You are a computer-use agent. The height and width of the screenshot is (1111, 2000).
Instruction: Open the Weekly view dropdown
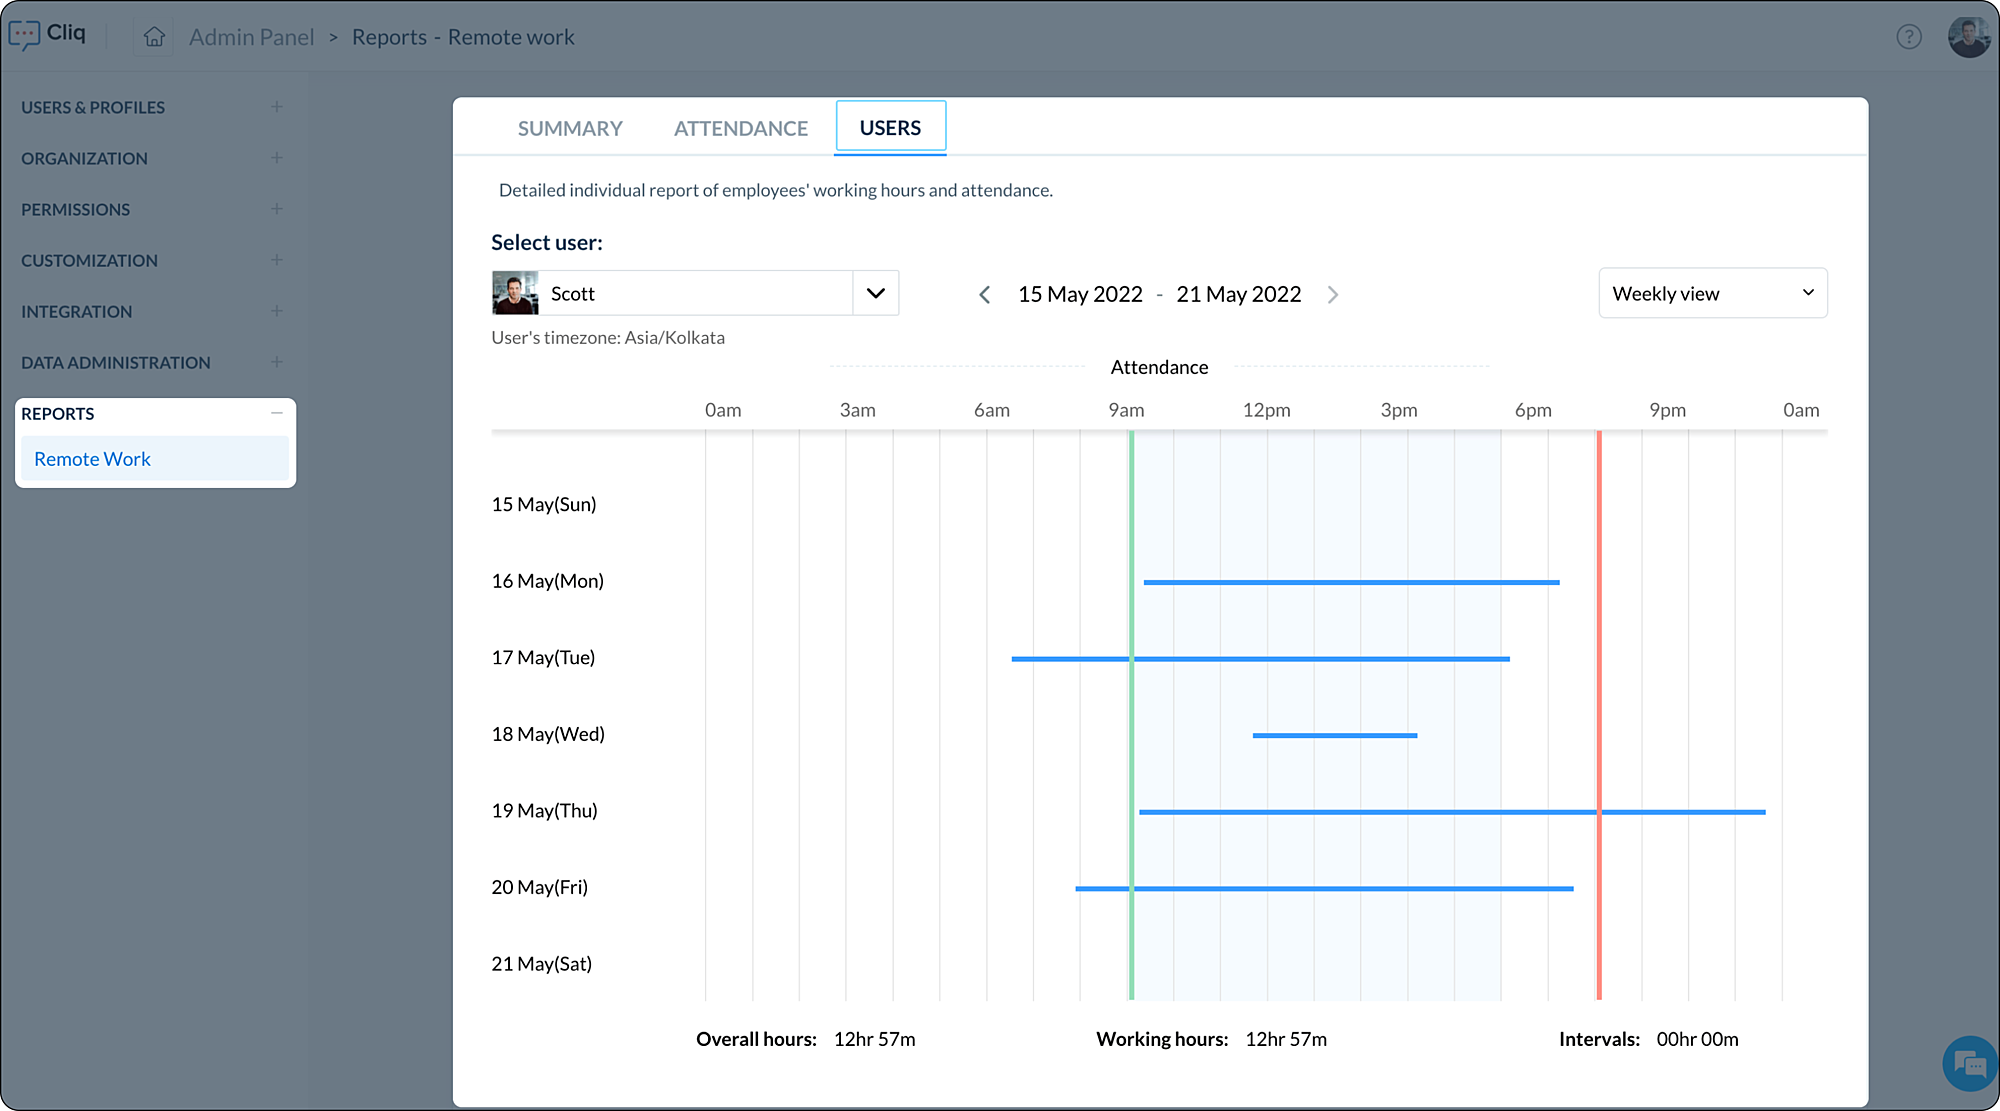coord(1712,293)
